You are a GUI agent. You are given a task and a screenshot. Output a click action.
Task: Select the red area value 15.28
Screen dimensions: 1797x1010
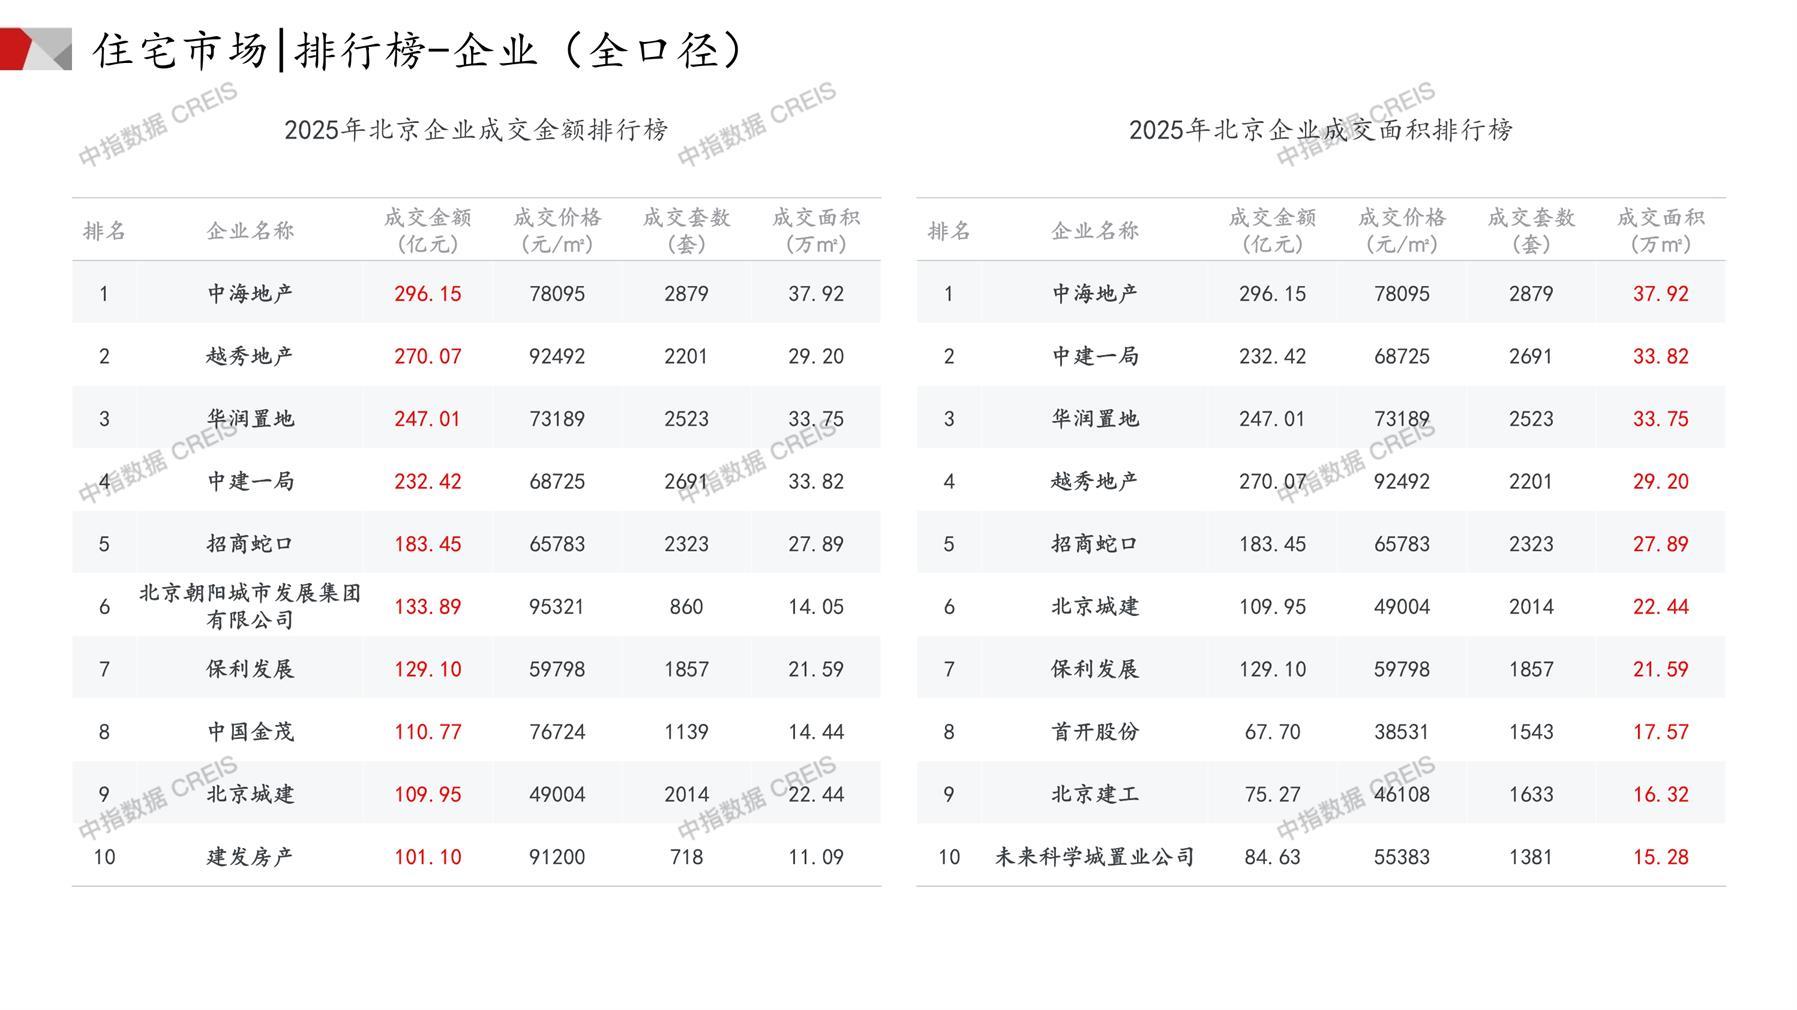point(1660,857)
